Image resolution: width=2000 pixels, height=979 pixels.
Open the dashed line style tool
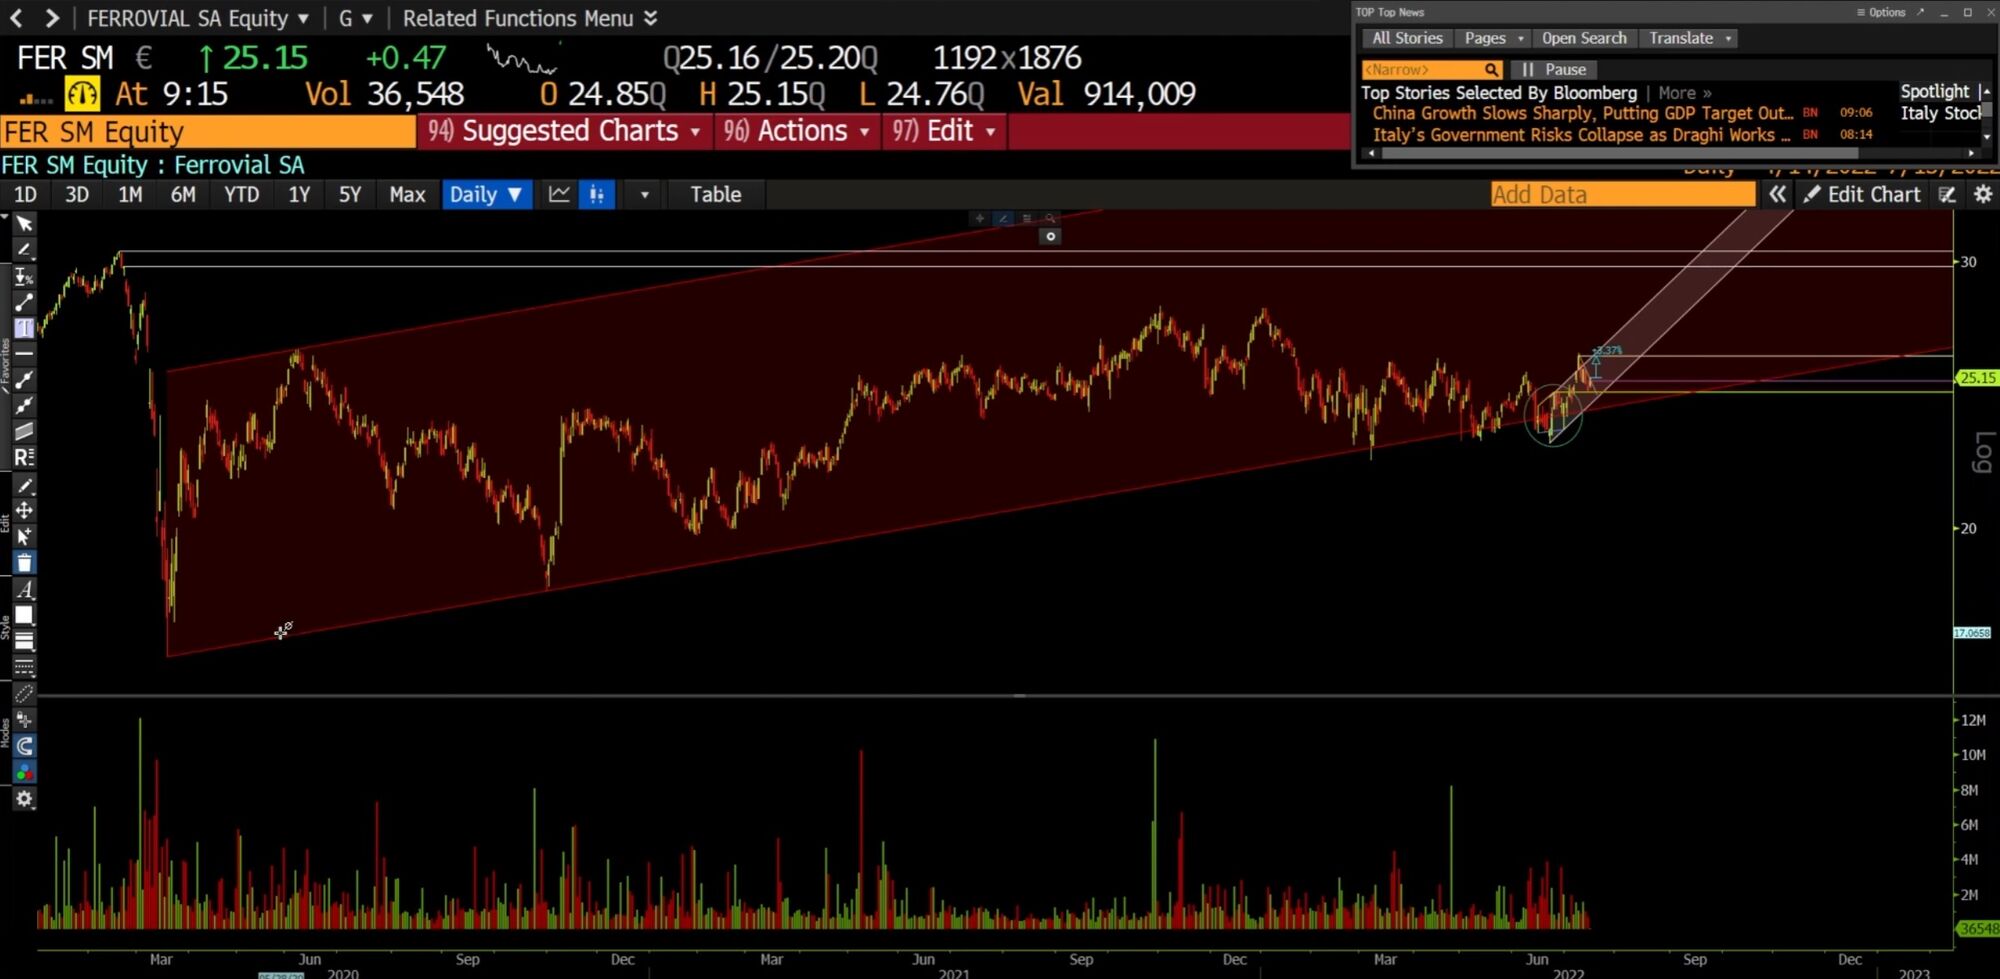pos(24,667)
